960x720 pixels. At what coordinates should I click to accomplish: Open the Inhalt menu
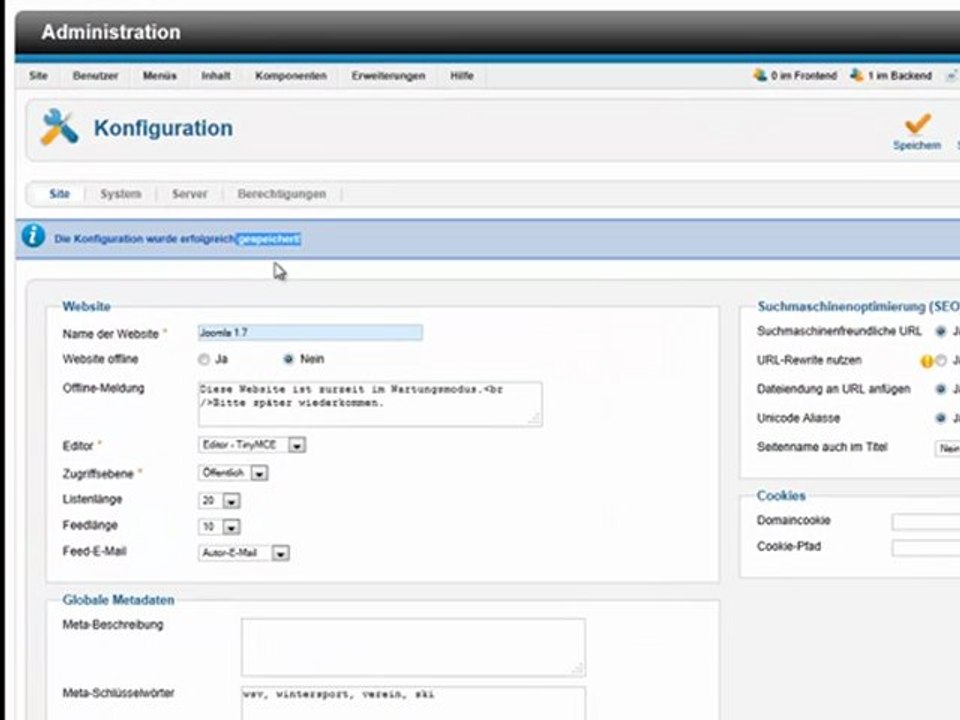click(x=216, y=76)
